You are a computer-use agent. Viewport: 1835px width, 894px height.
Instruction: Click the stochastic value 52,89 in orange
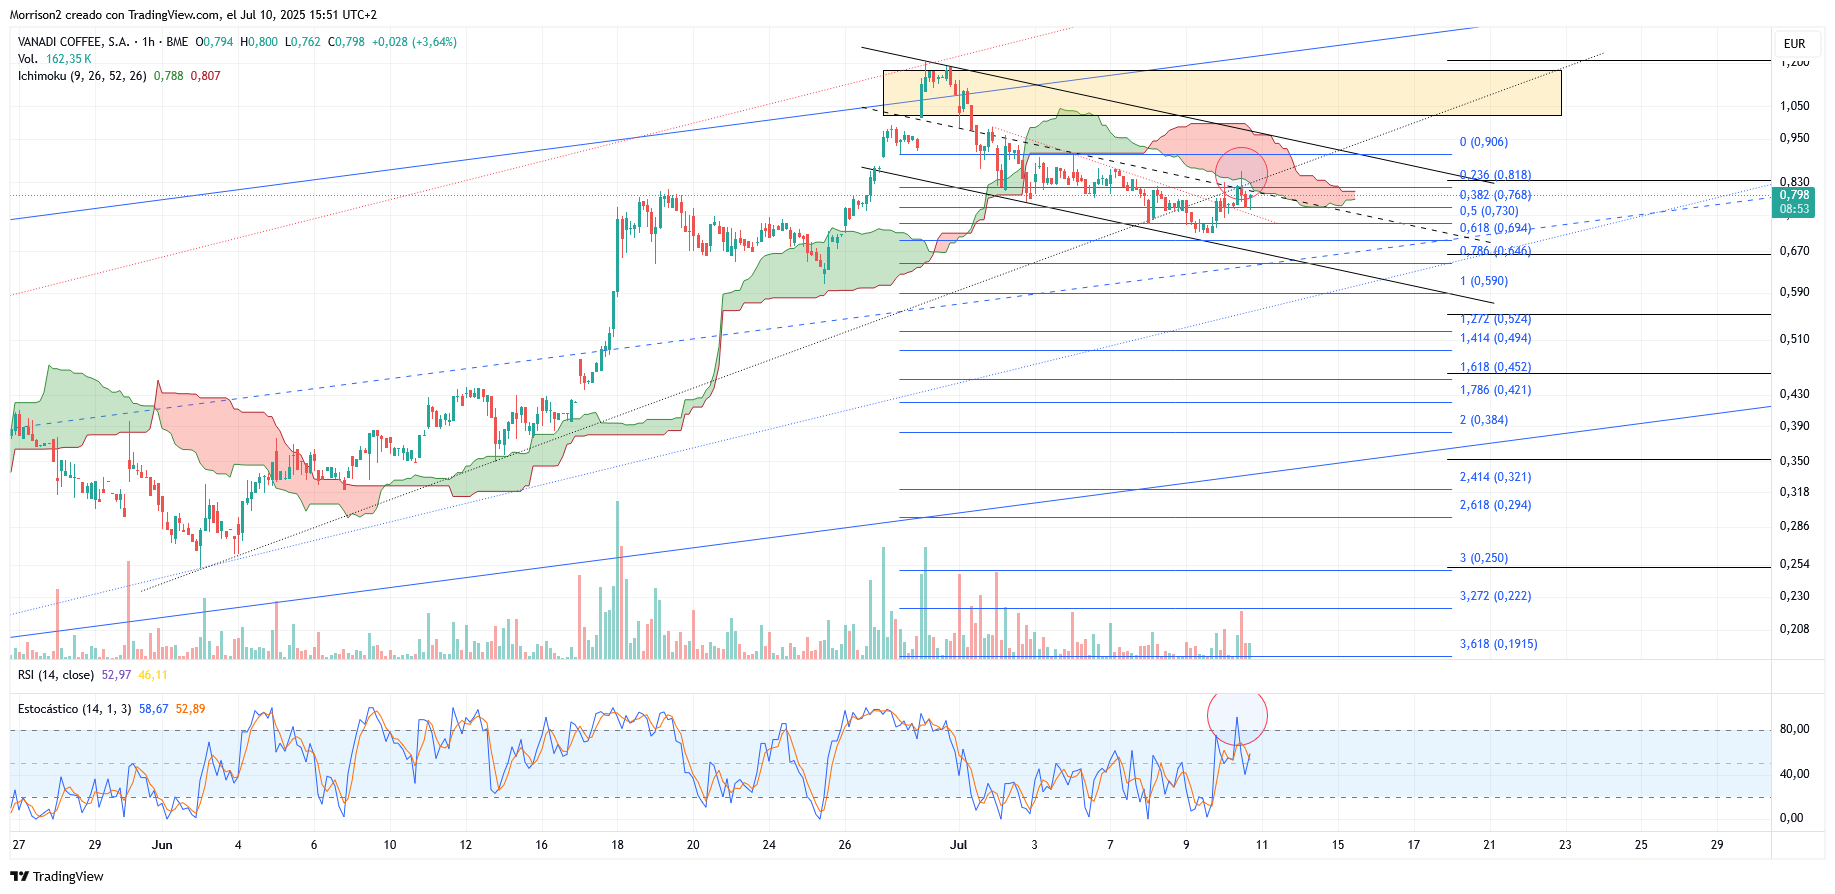pos(190,709)
